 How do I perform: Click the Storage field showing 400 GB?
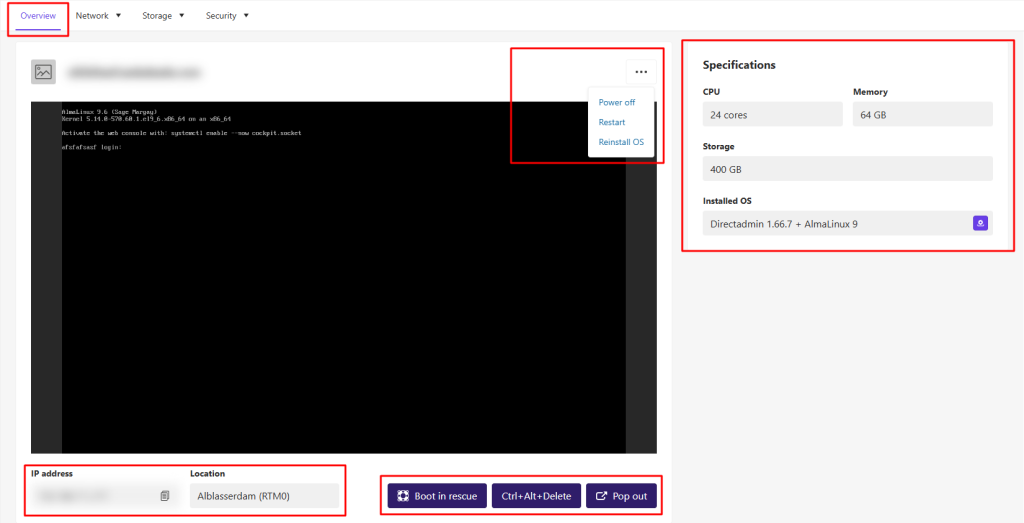[847, 169]
